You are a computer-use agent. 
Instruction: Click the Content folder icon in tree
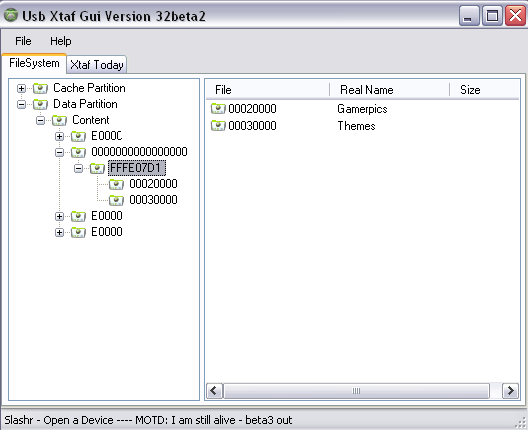click(59, 120)
